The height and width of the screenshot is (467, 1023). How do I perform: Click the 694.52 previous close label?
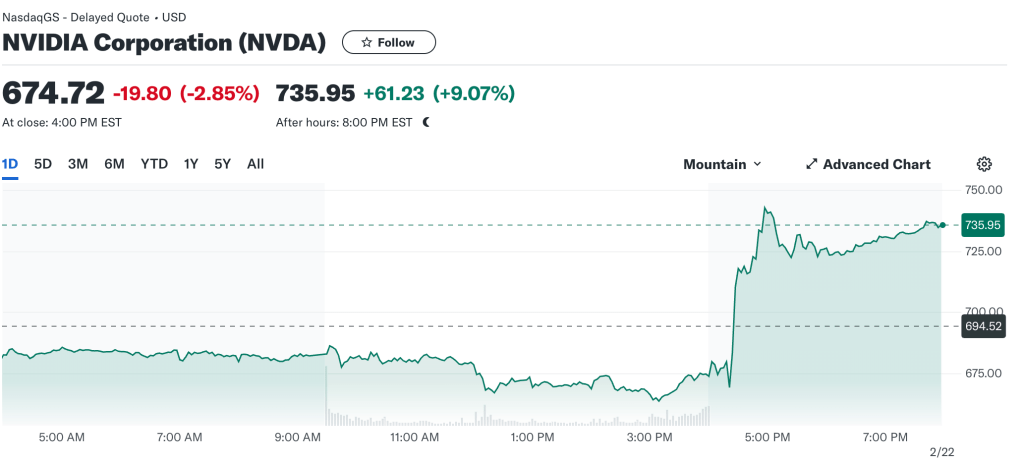coord(981,326)
